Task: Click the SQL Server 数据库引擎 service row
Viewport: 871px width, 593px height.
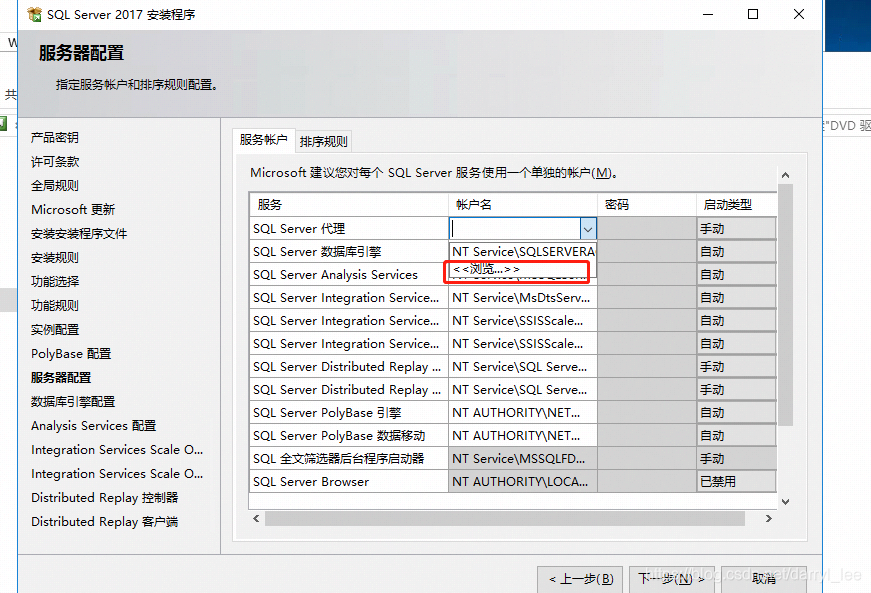Action: (x=349, y=252)
